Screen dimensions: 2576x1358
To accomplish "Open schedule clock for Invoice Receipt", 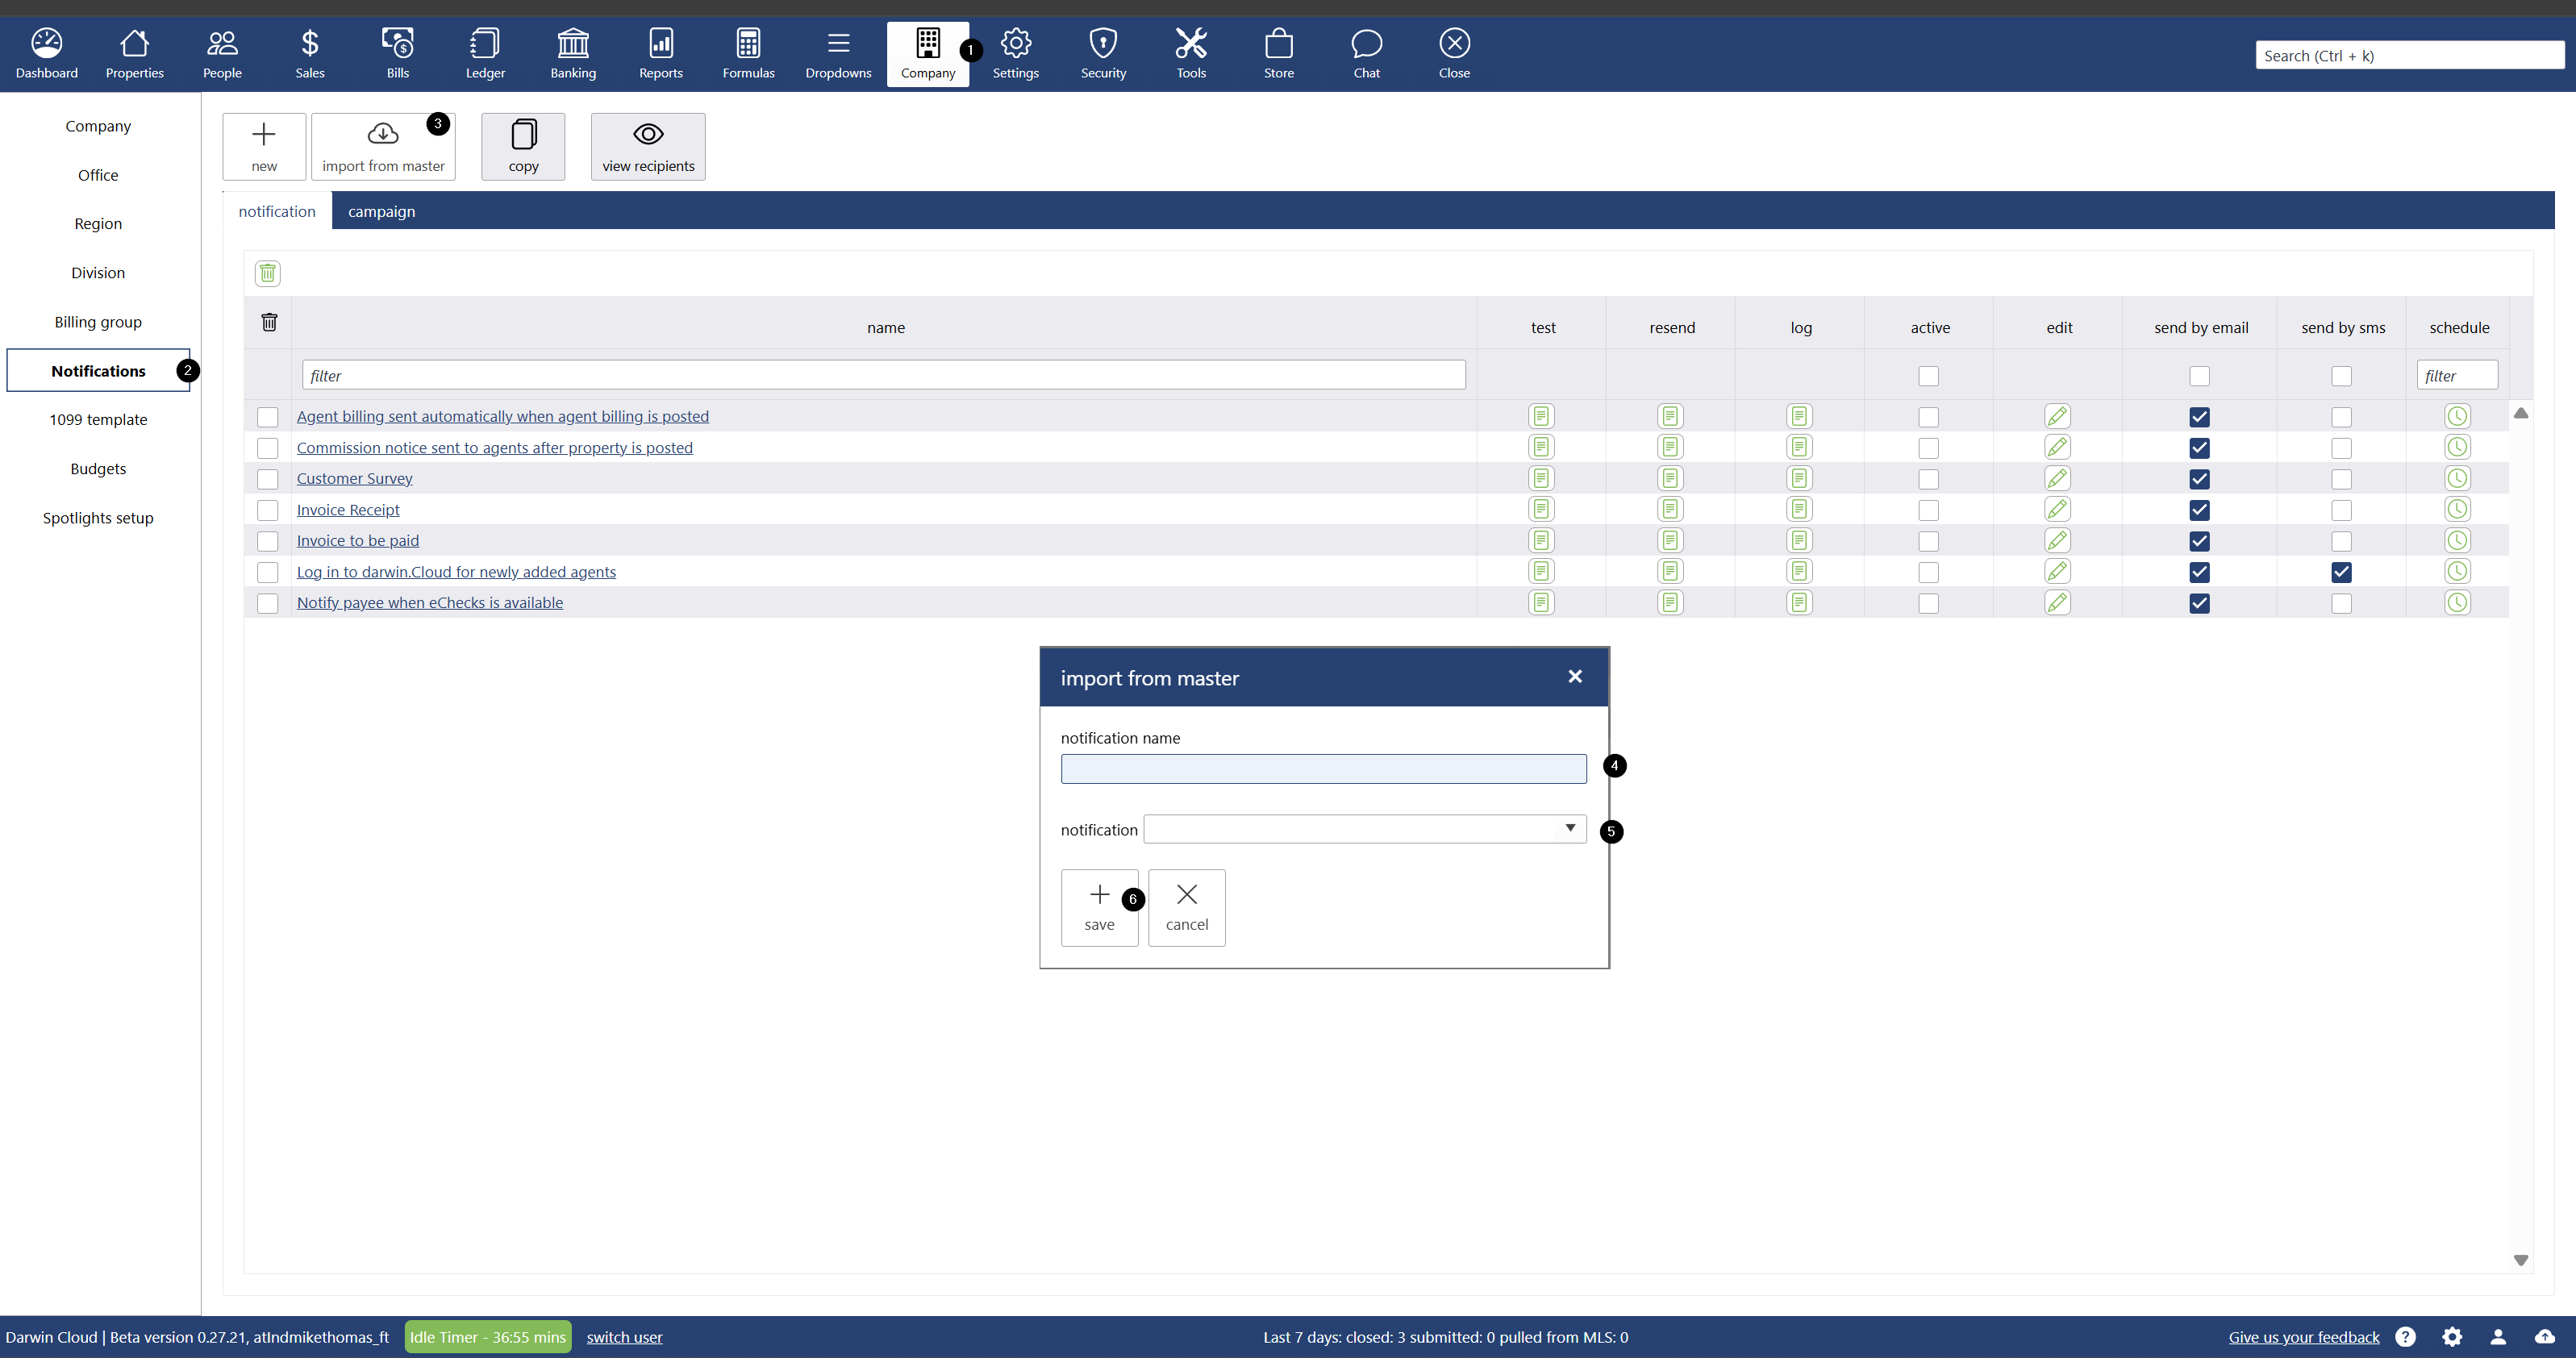I will click(x=2457, y=509).
